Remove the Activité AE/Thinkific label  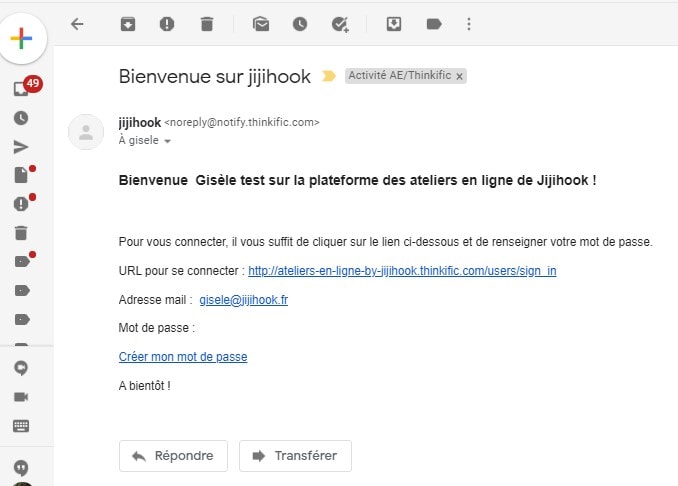coord(460,77)
